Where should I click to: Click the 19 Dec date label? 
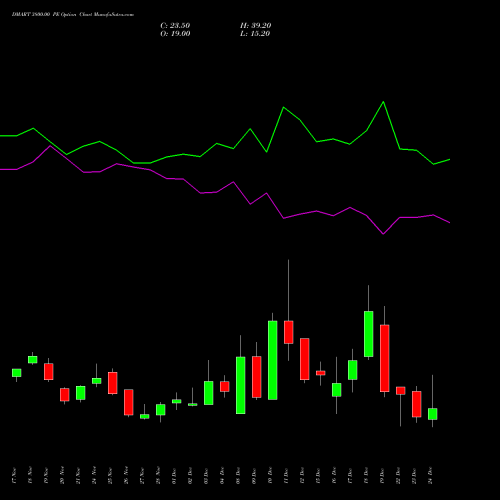click(x=382, y=476)
